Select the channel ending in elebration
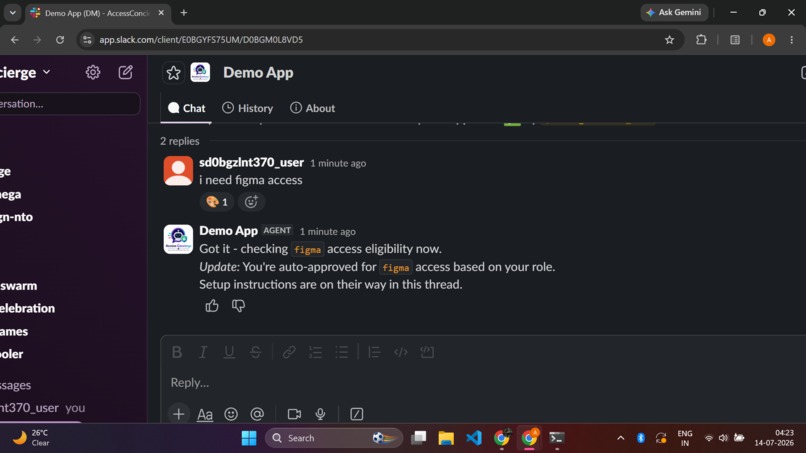Image resolution: width=806 pixels, height=453 pixels. pos(27,309)
